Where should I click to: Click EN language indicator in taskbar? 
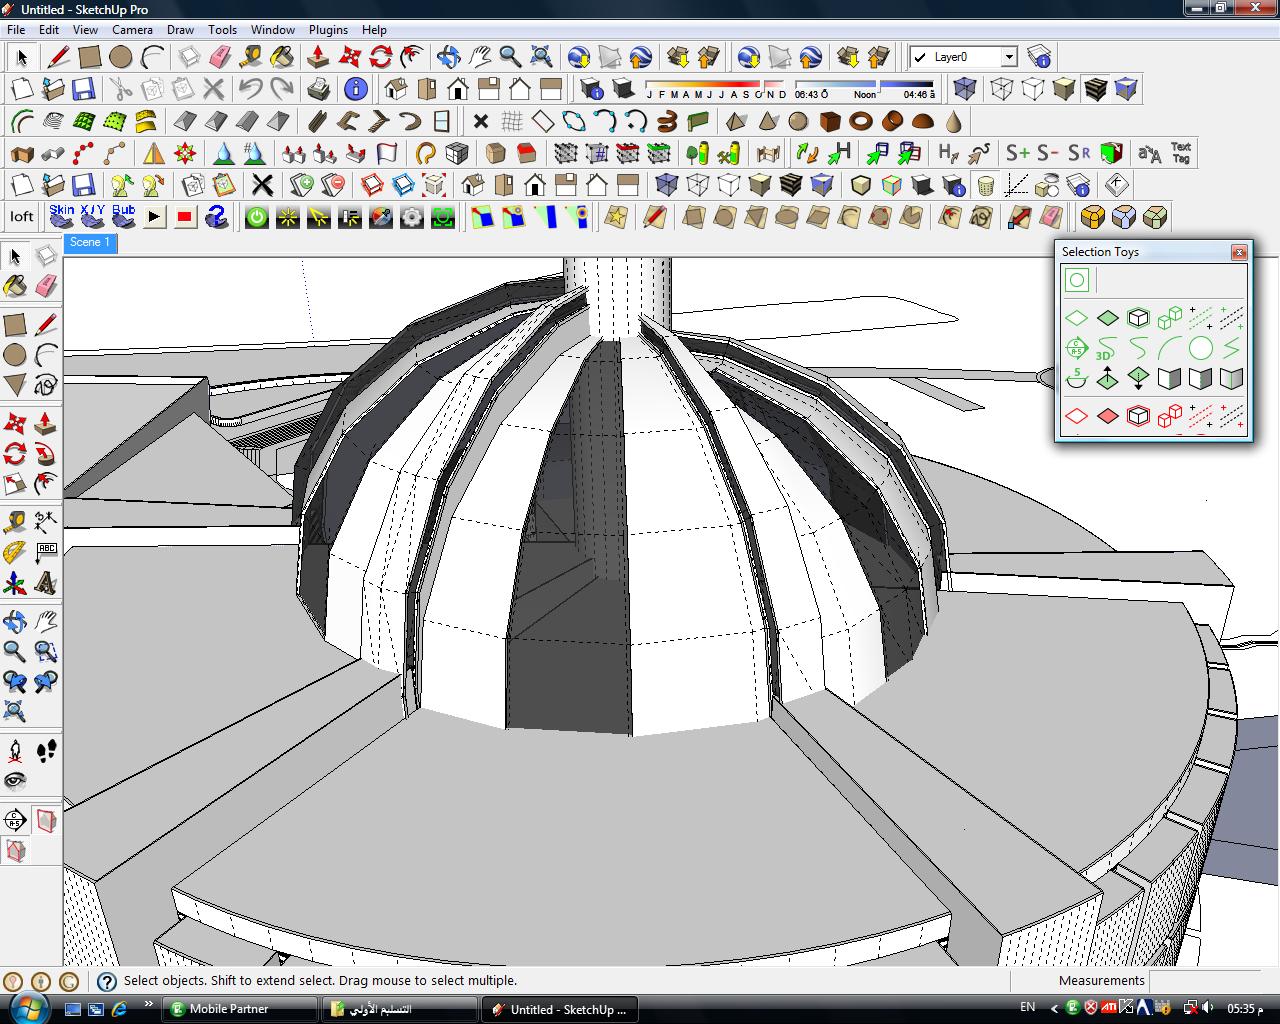[x=1027, y=1007]
